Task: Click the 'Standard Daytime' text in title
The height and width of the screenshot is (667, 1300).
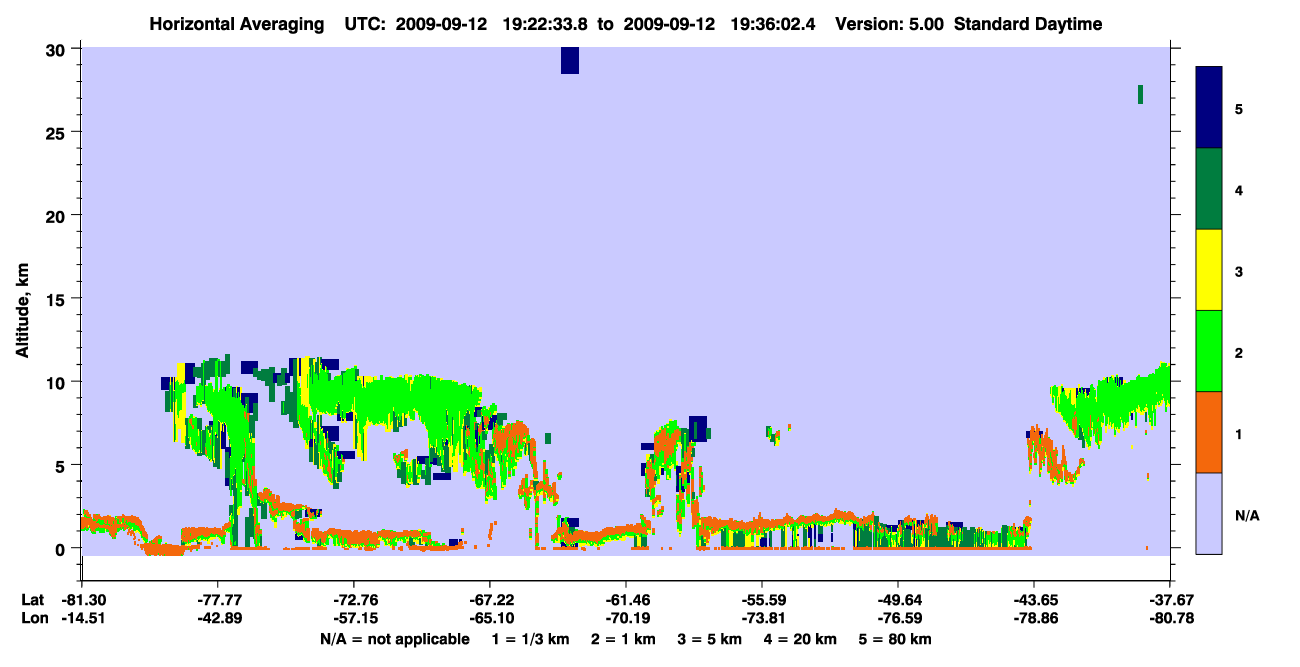Action: (x=1028, y=24)
